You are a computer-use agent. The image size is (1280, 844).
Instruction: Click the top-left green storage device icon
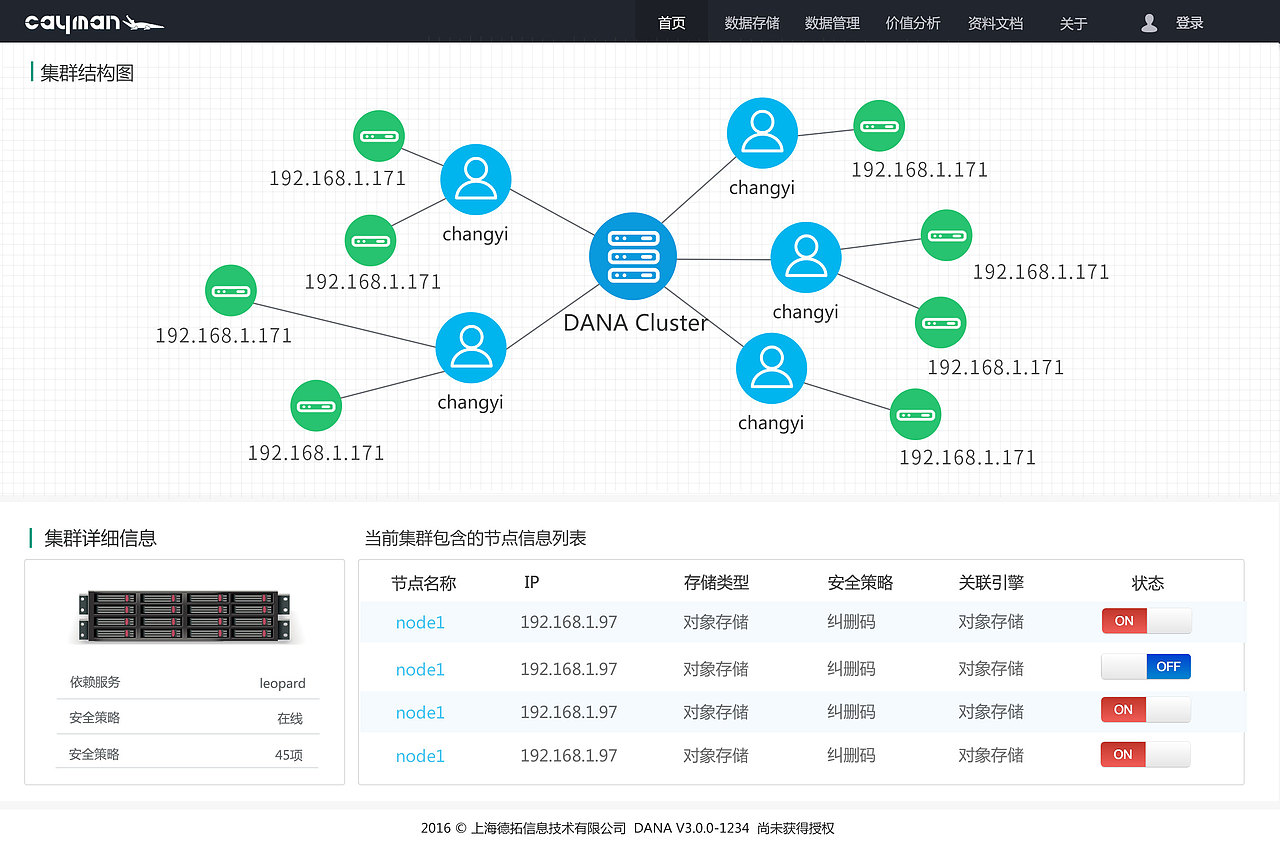378,135
